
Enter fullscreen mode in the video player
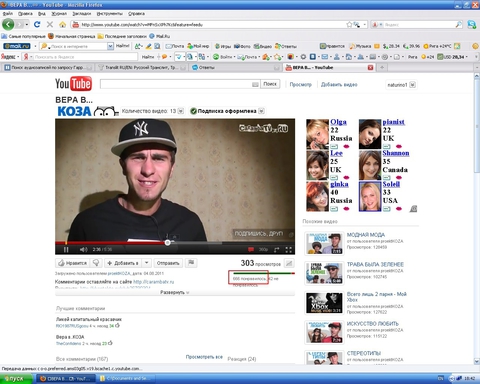pos(289,249)
